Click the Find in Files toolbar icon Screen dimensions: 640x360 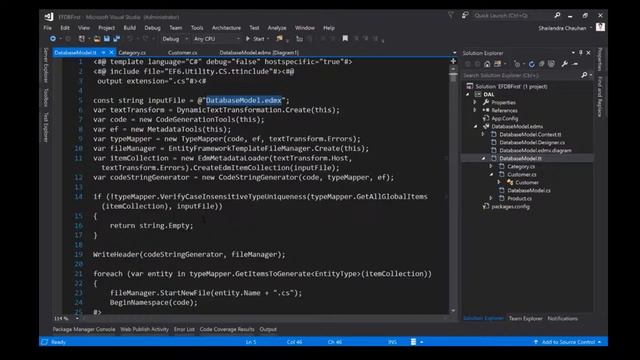click(x=280, y=39)
